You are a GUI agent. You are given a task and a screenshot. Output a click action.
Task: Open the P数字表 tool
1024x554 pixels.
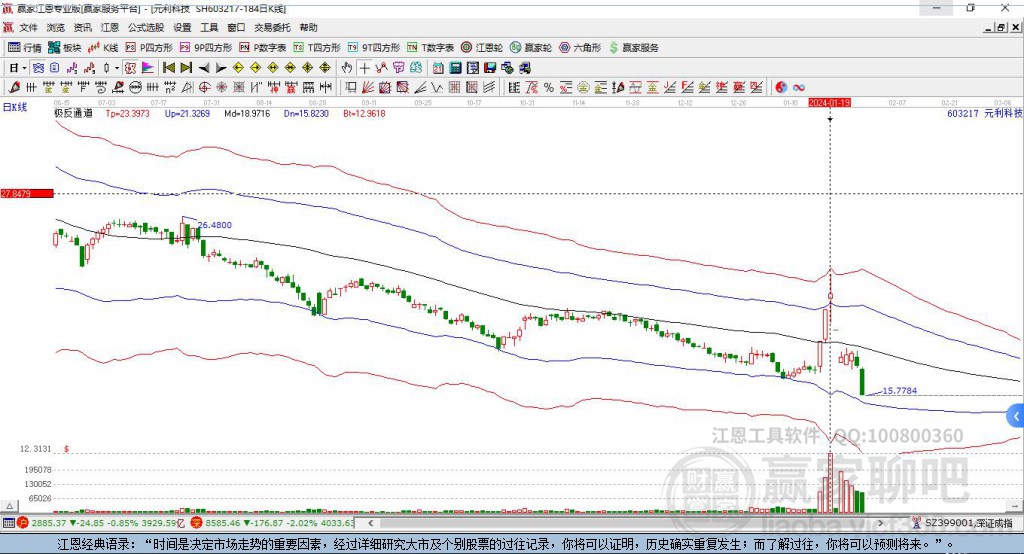(263, 48)
